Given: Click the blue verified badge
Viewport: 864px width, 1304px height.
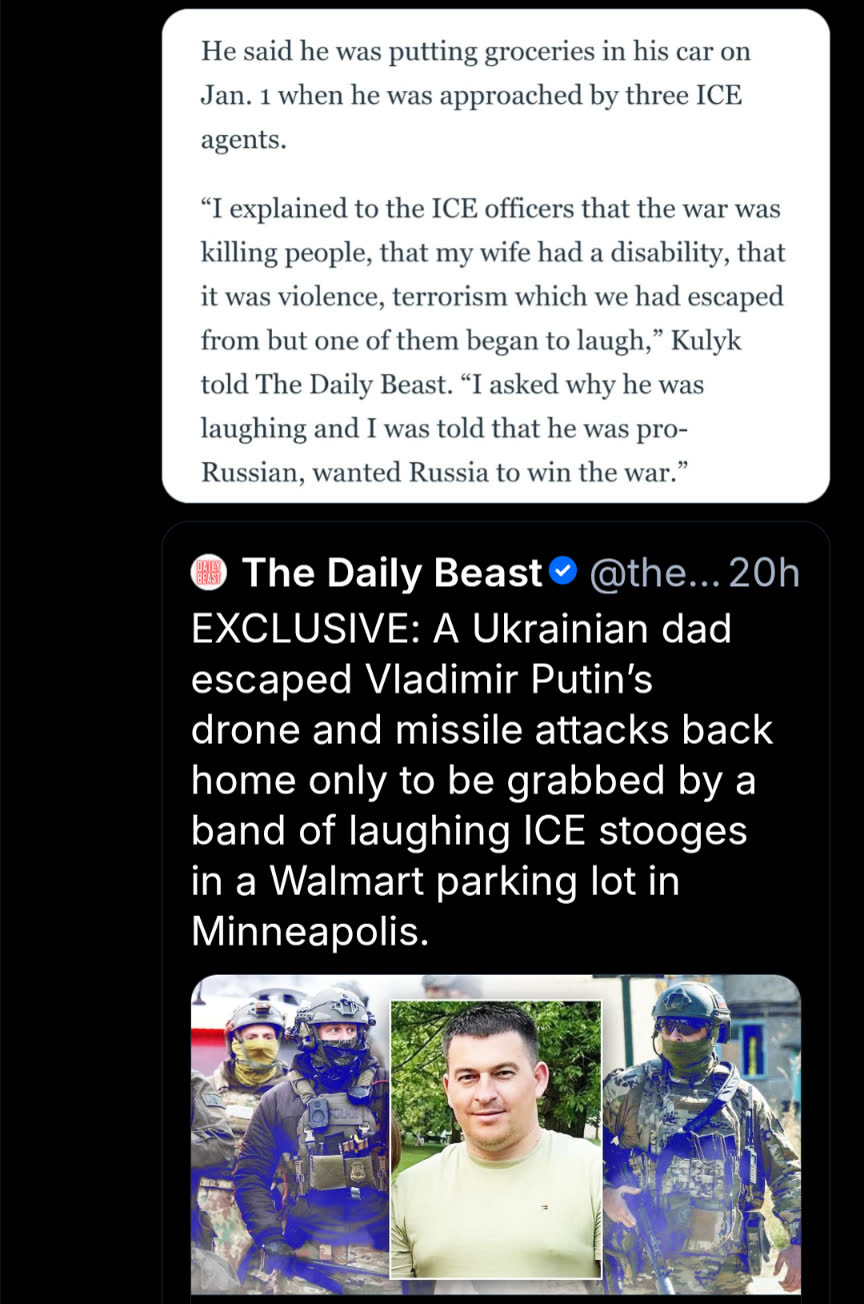Looking at the screenshot, I should pyautogui.click(x=563, y=572).
